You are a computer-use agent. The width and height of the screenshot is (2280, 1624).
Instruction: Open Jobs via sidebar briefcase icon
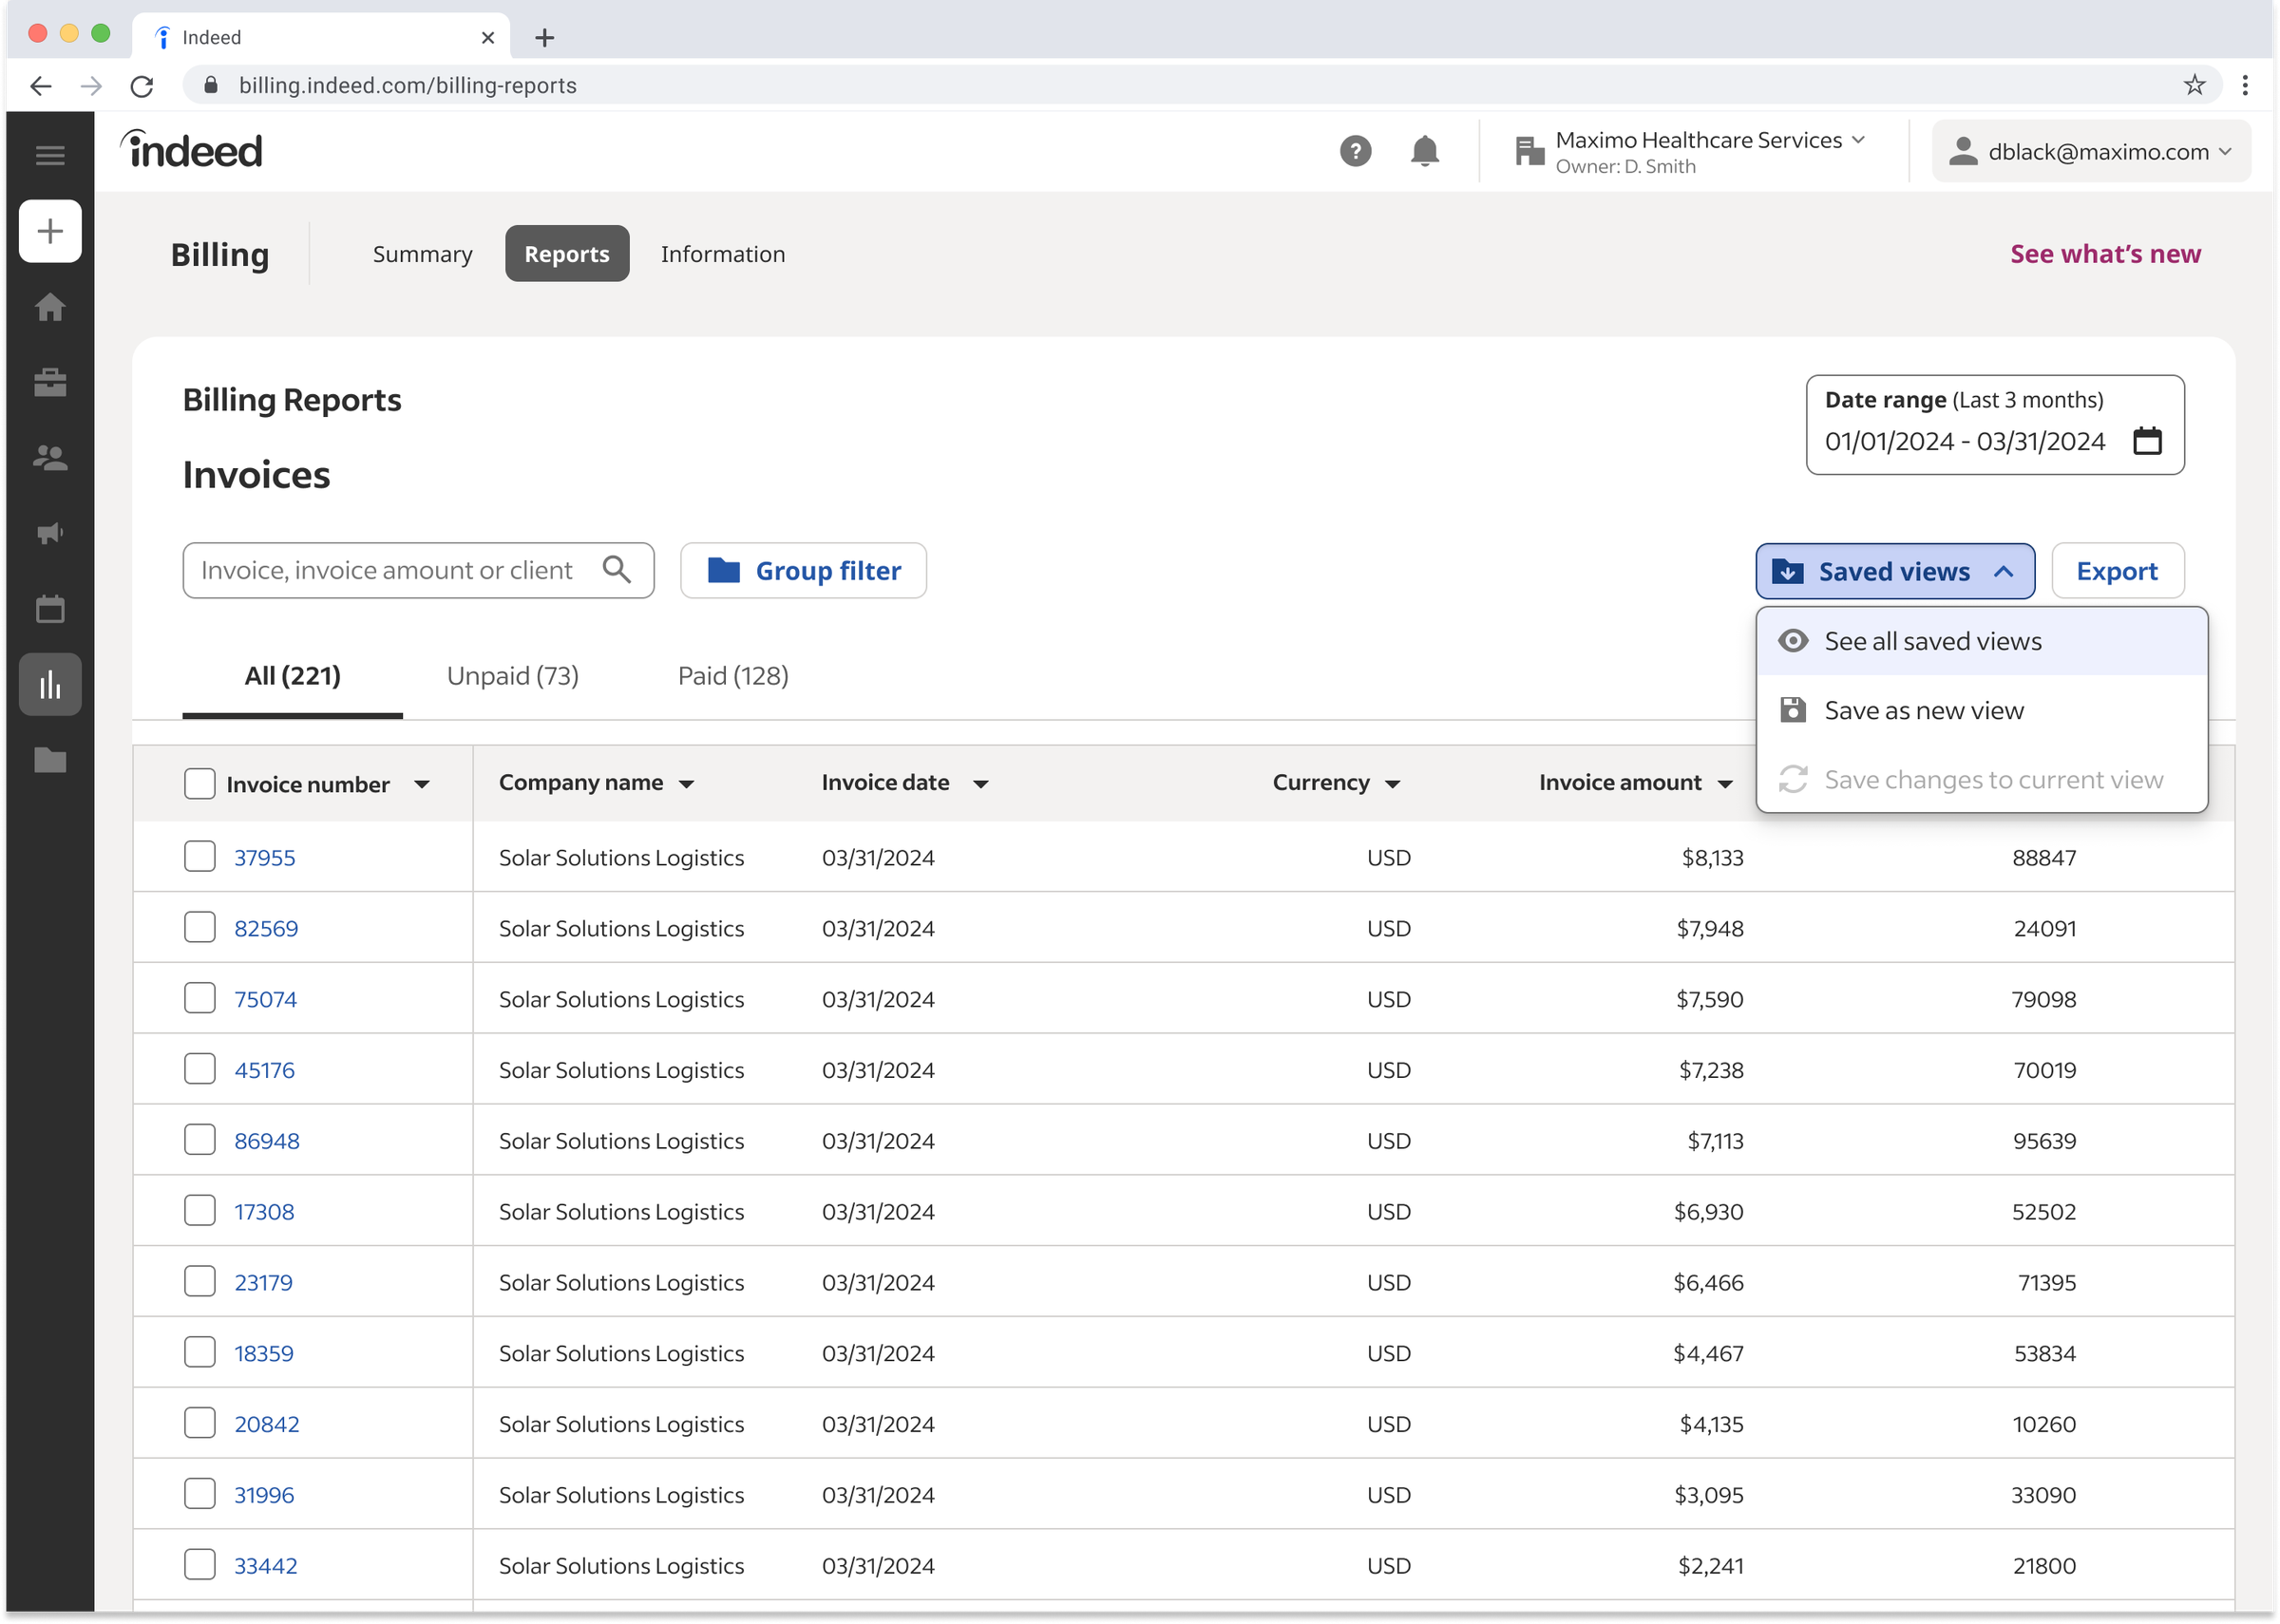50,382
